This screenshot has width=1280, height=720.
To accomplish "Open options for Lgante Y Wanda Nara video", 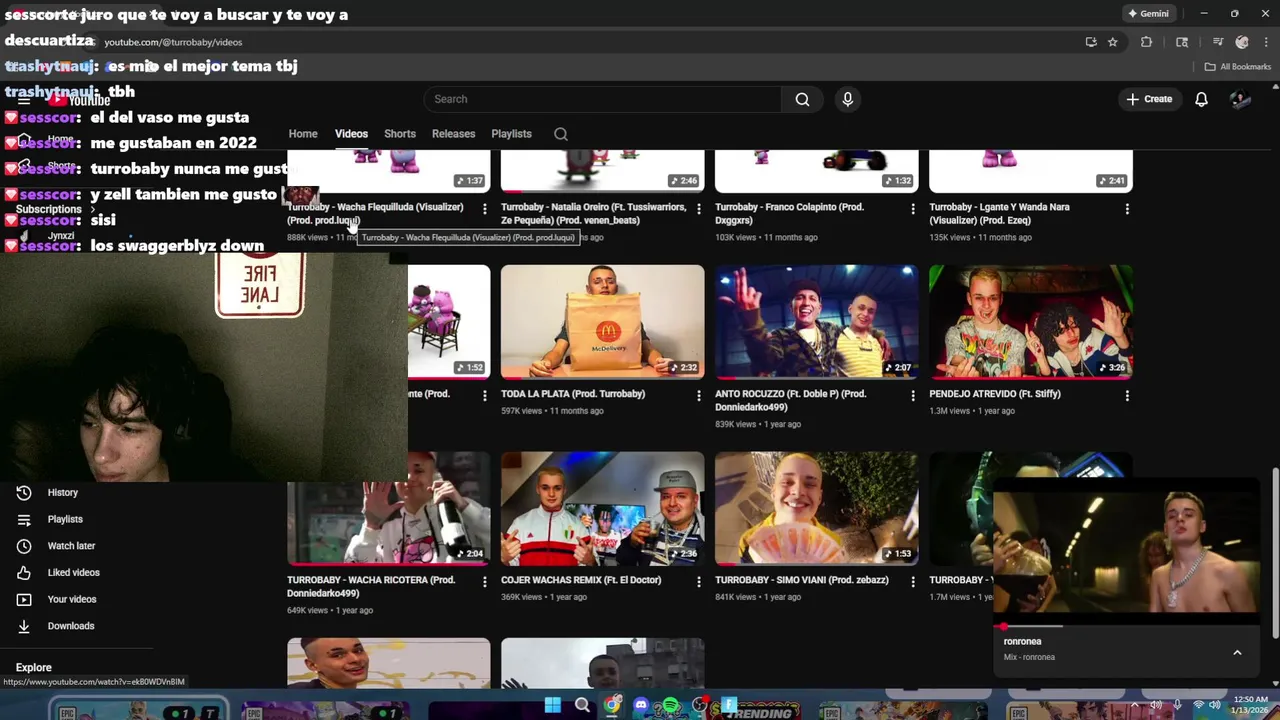I will (x=1127, y=209).
